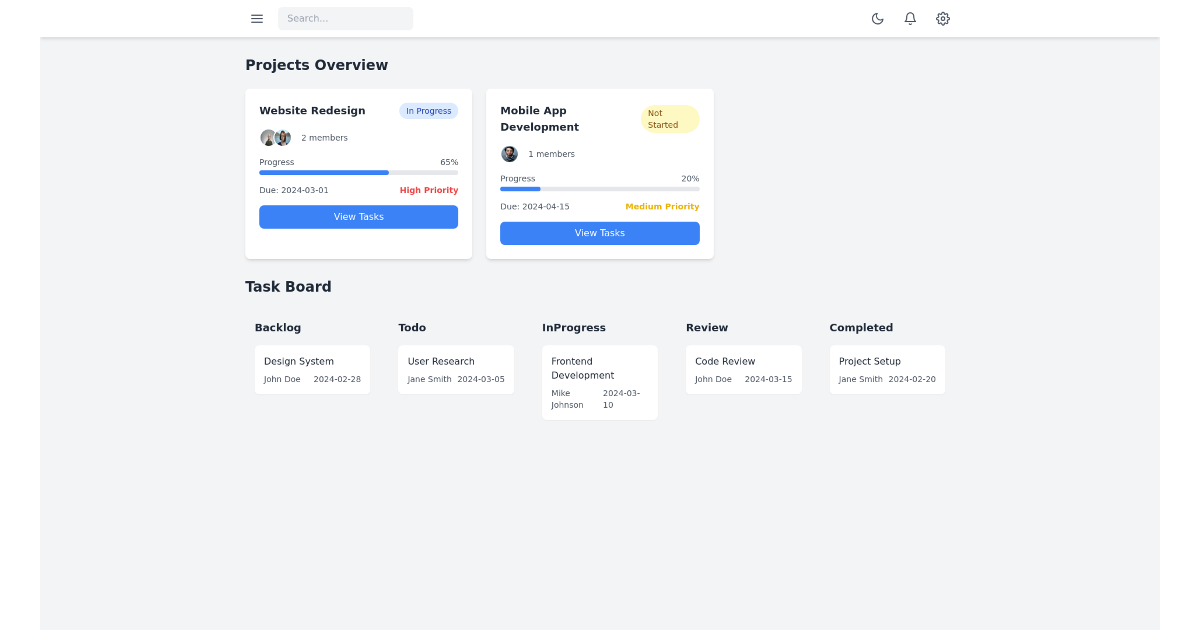Image resolution: width=1200 pixels, height=630 pixels.
Task: Click the first member avatar on Website Redesign
Action: point(267,137)
